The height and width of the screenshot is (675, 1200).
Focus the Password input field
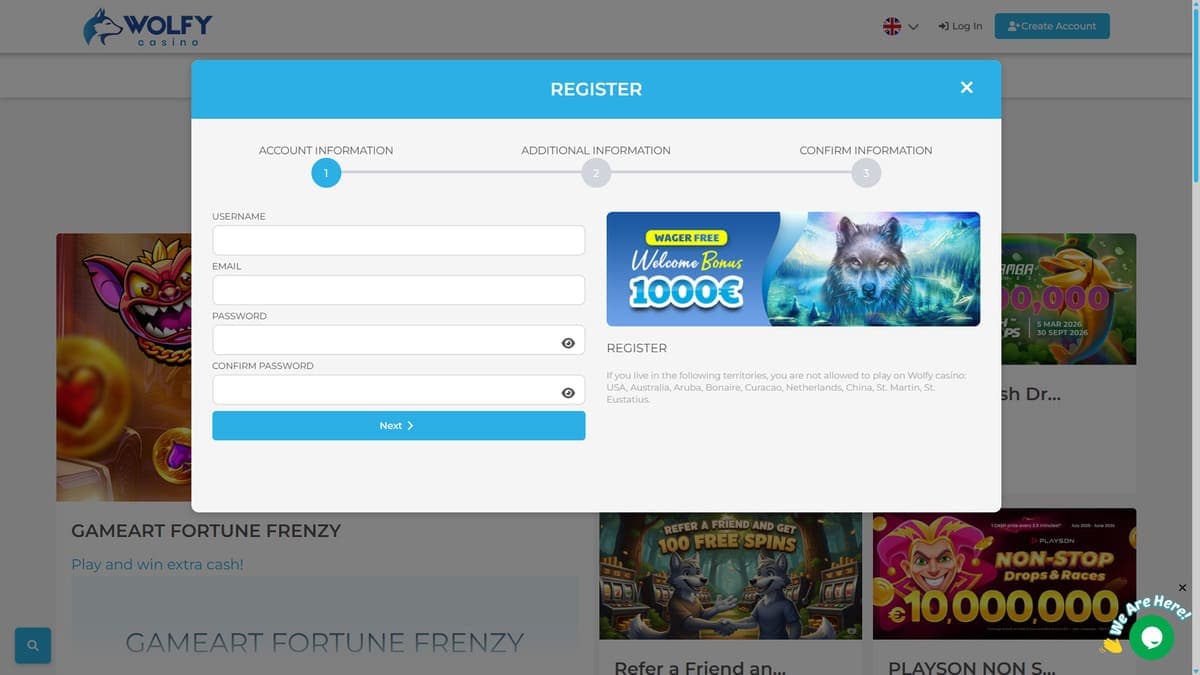398,340
